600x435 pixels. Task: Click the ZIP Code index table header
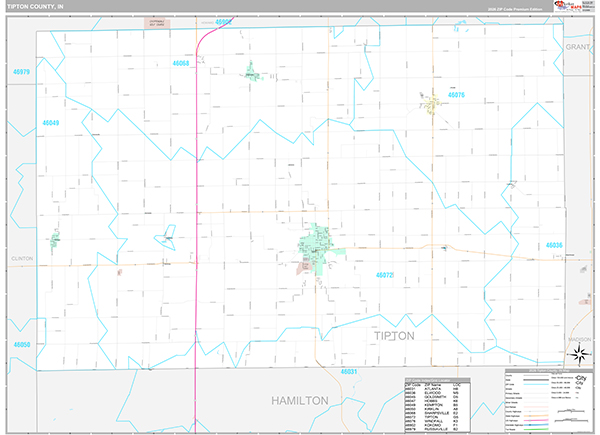438,380
